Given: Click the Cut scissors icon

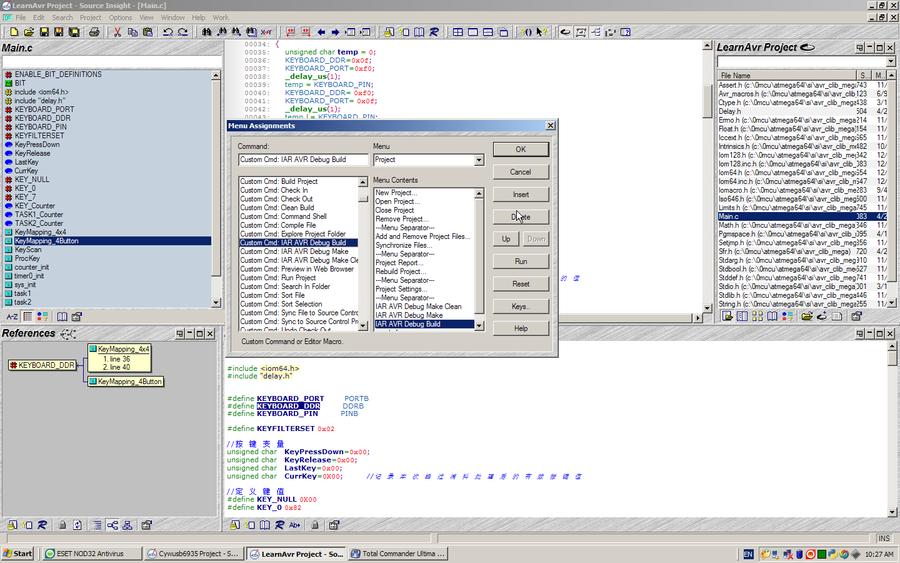Looking at the screenshot, I should 117,32.
